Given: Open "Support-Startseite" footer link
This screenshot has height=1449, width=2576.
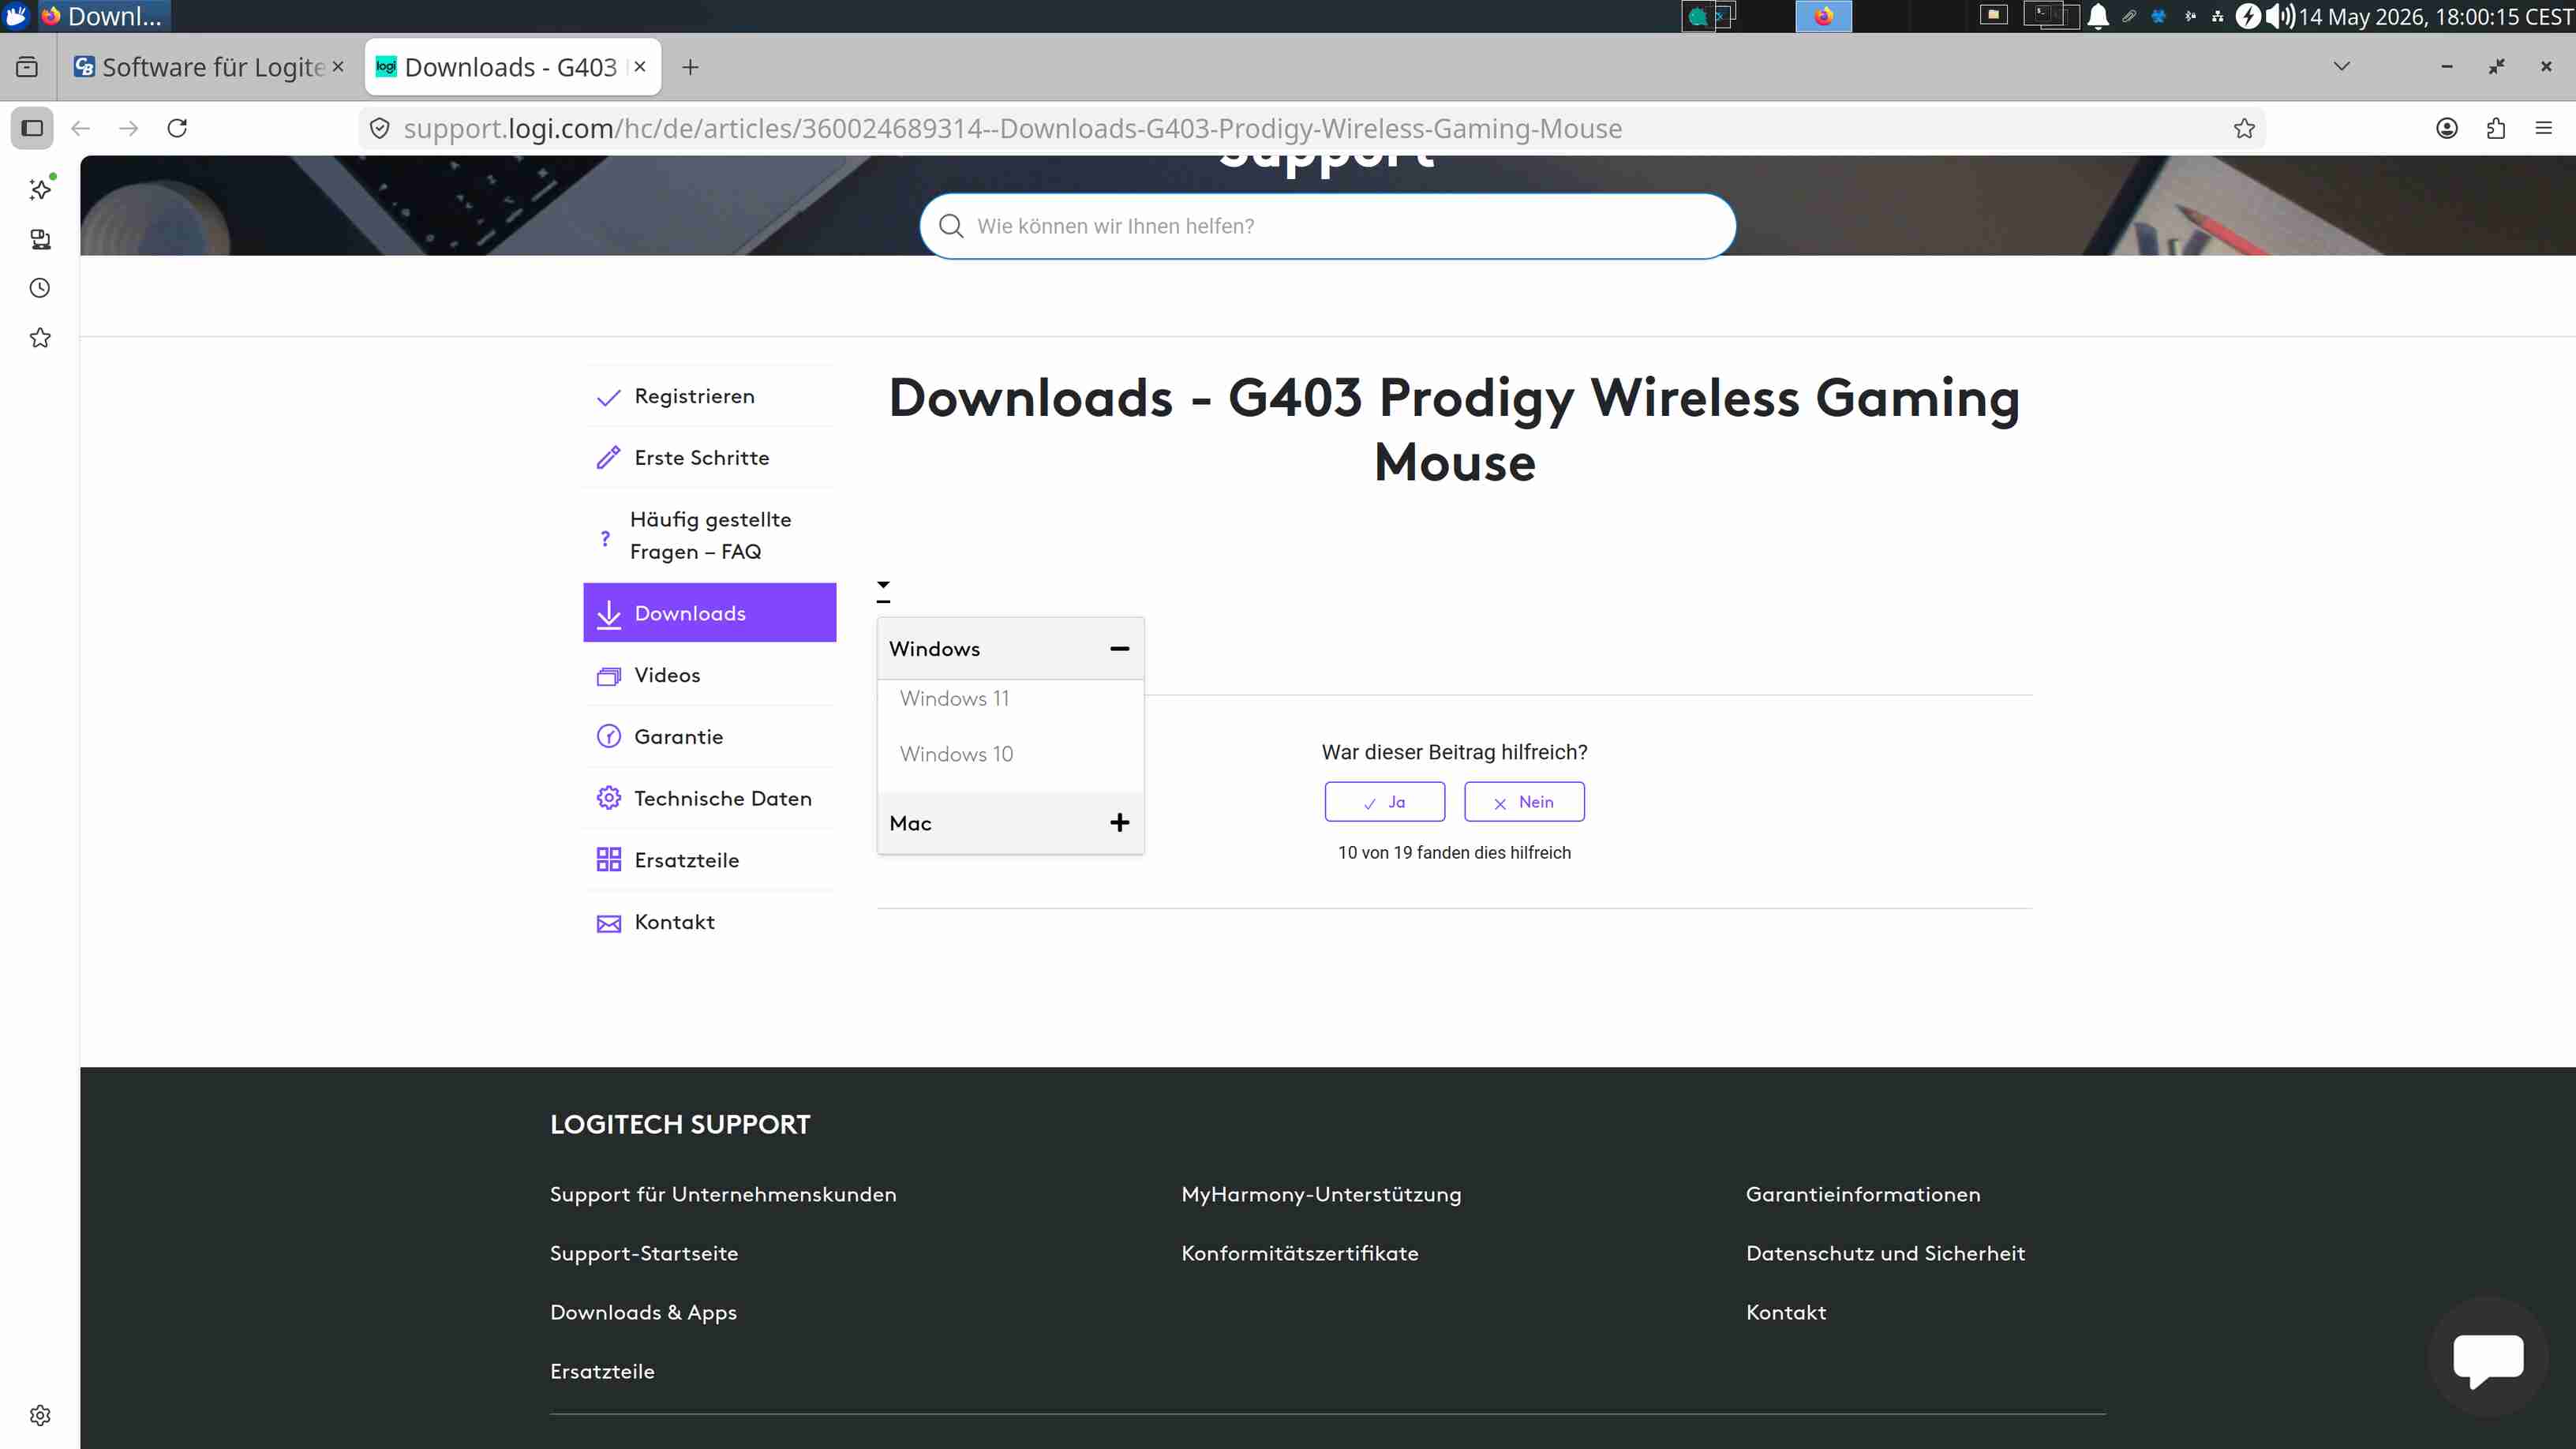Looking at the screenshot, I should point(644,1253).
